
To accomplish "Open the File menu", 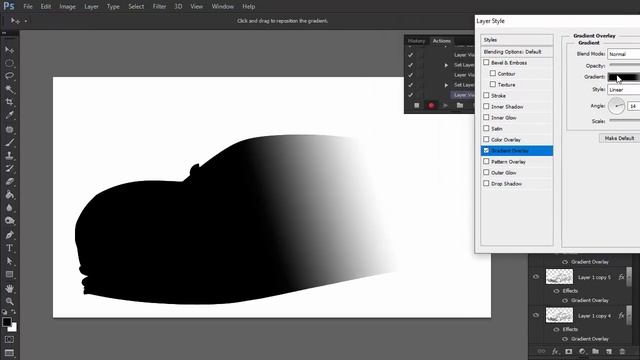I will tap(28, 7).
